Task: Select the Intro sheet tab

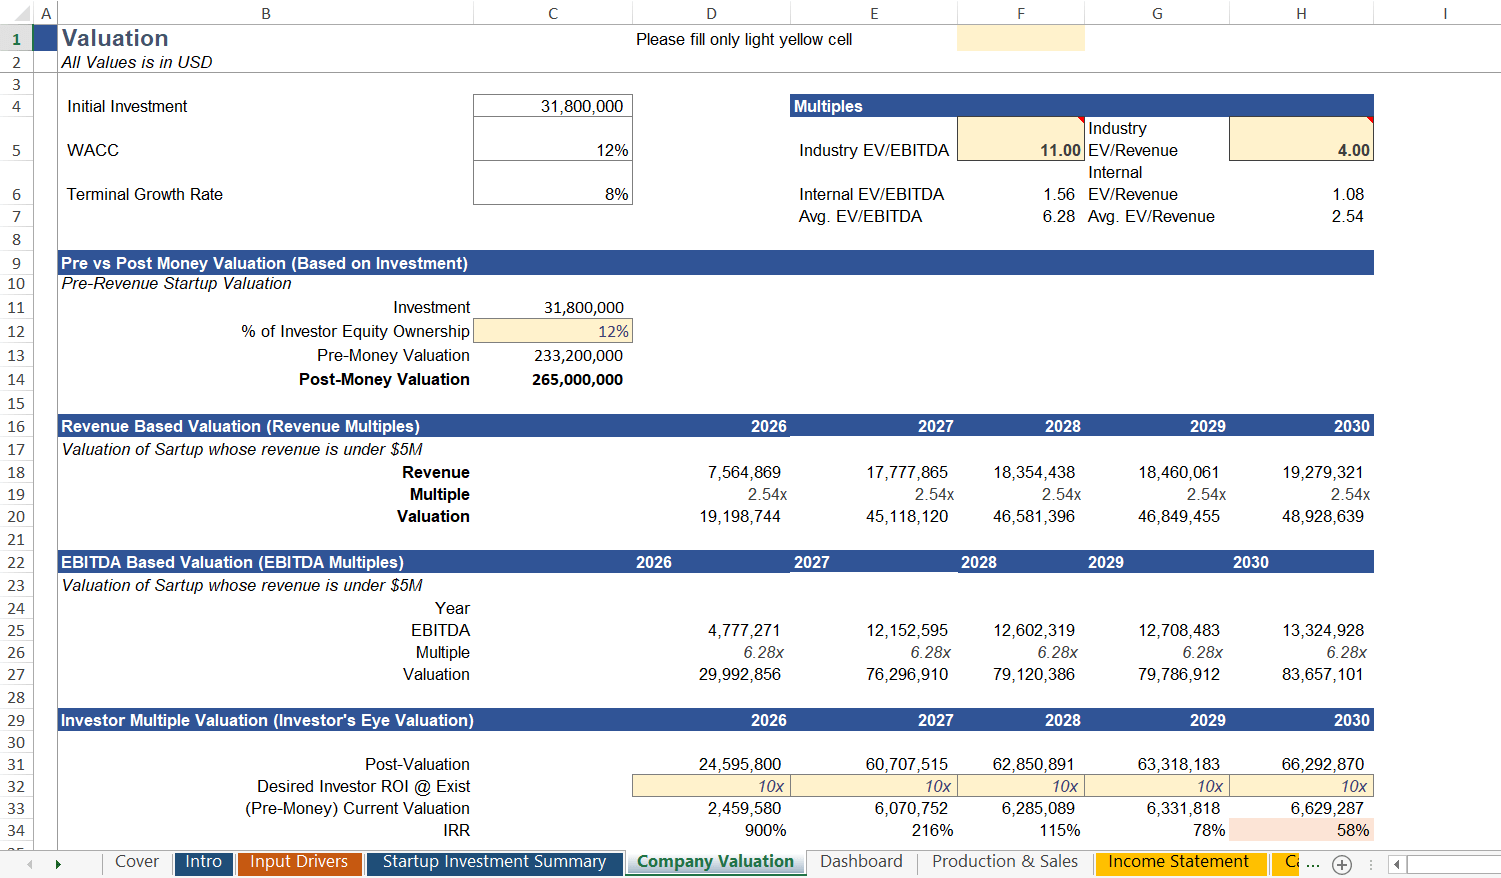Action: [204, 861]
